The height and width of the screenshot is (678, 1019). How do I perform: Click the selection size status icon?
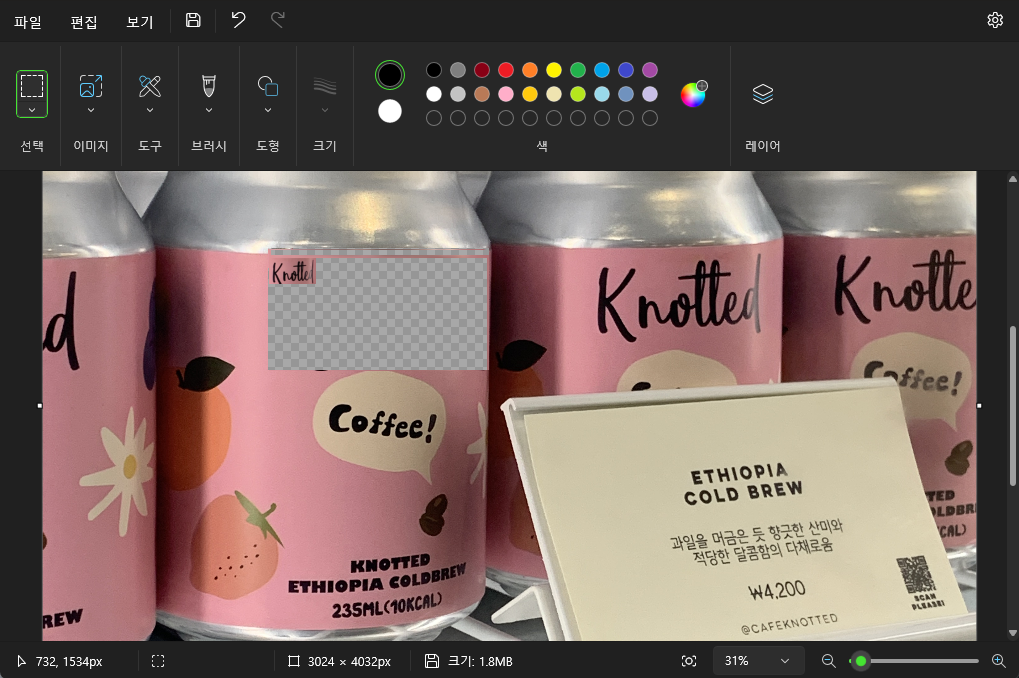point(158,661)
